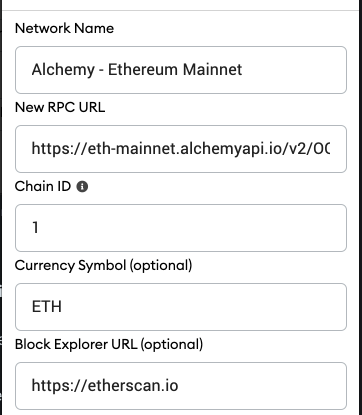Viewport: 362px width, 415px height.
Task: Click into the New RPC URL field
Action: pyautogui.click(x=181, y=149)
